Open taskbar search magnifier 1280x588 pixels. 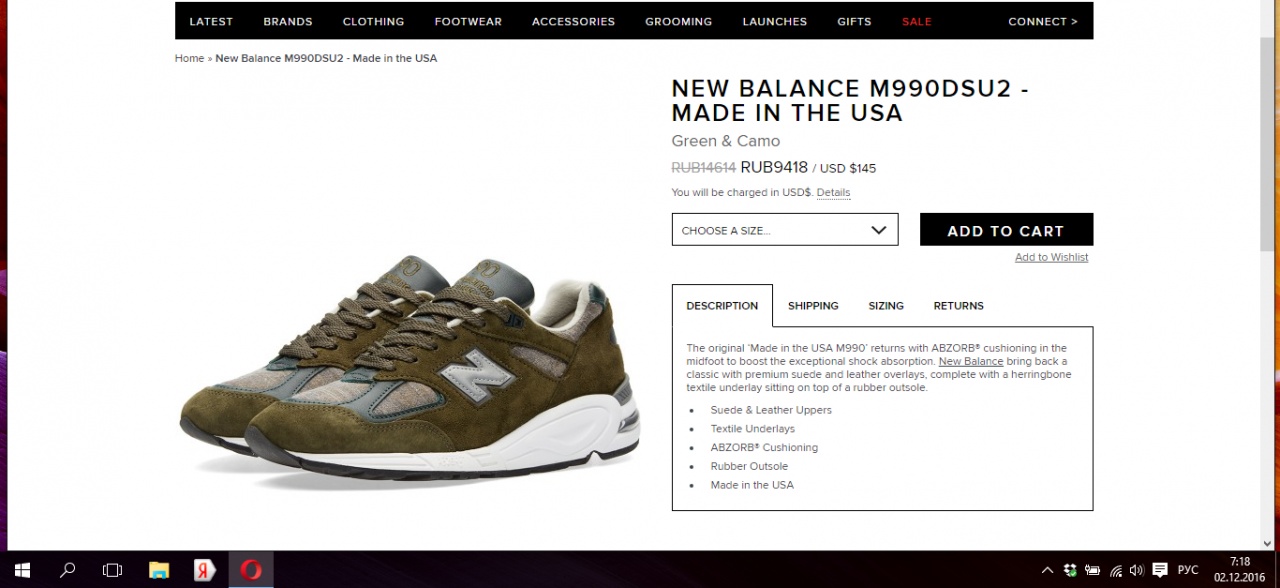tap(67, 570)
